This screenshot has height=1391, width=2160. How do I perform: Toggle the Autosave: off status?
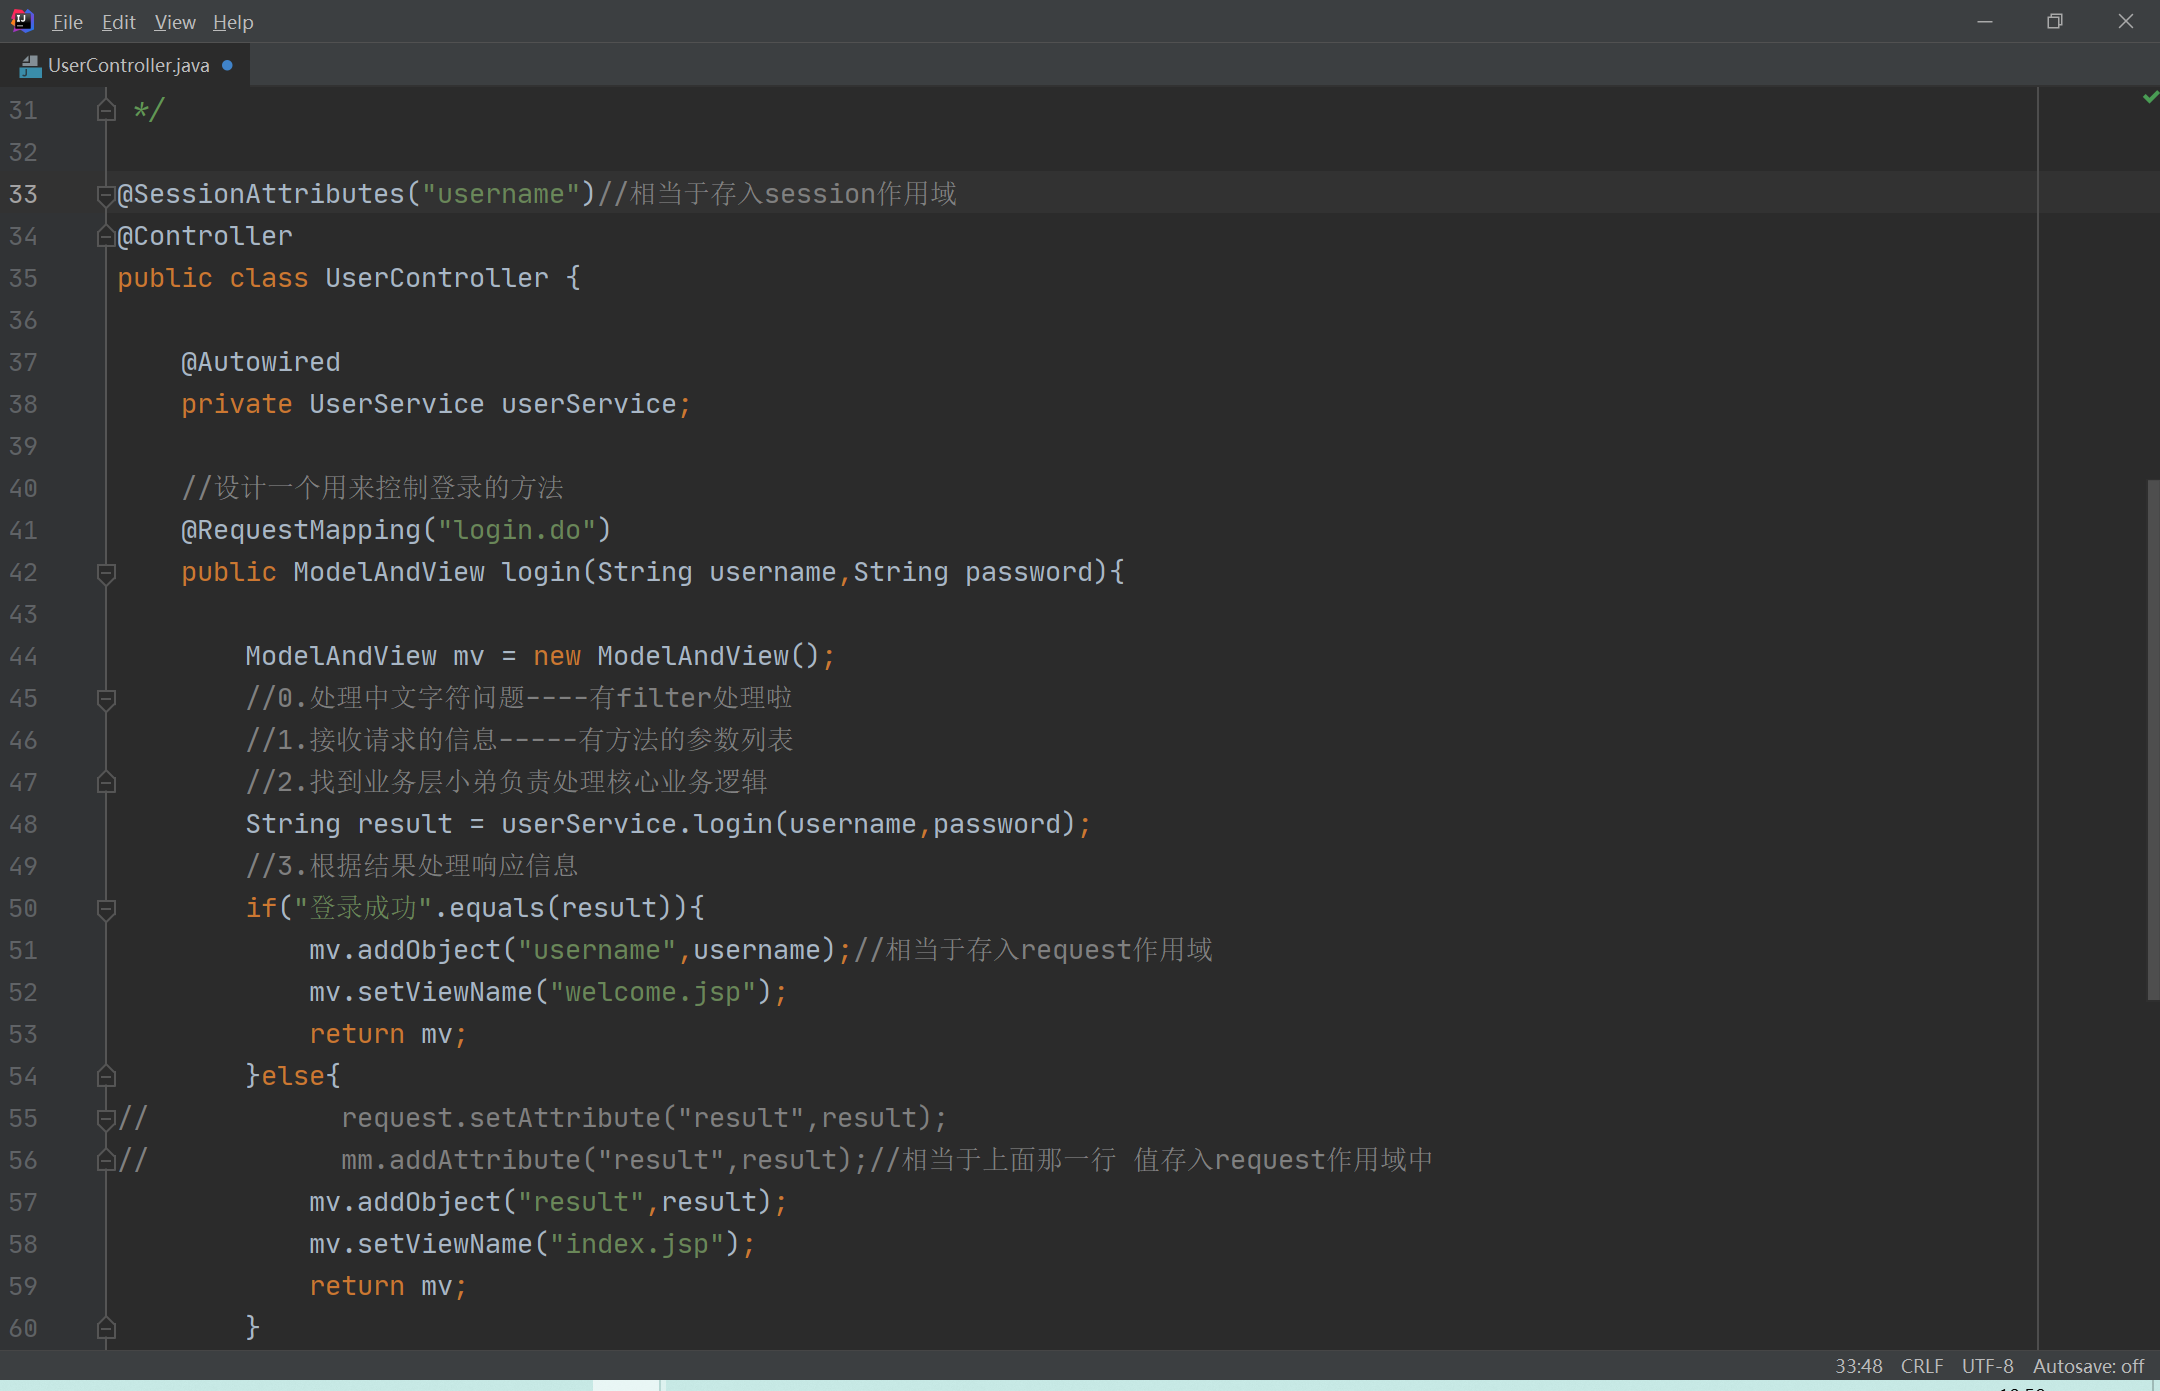[2088, 1366]
